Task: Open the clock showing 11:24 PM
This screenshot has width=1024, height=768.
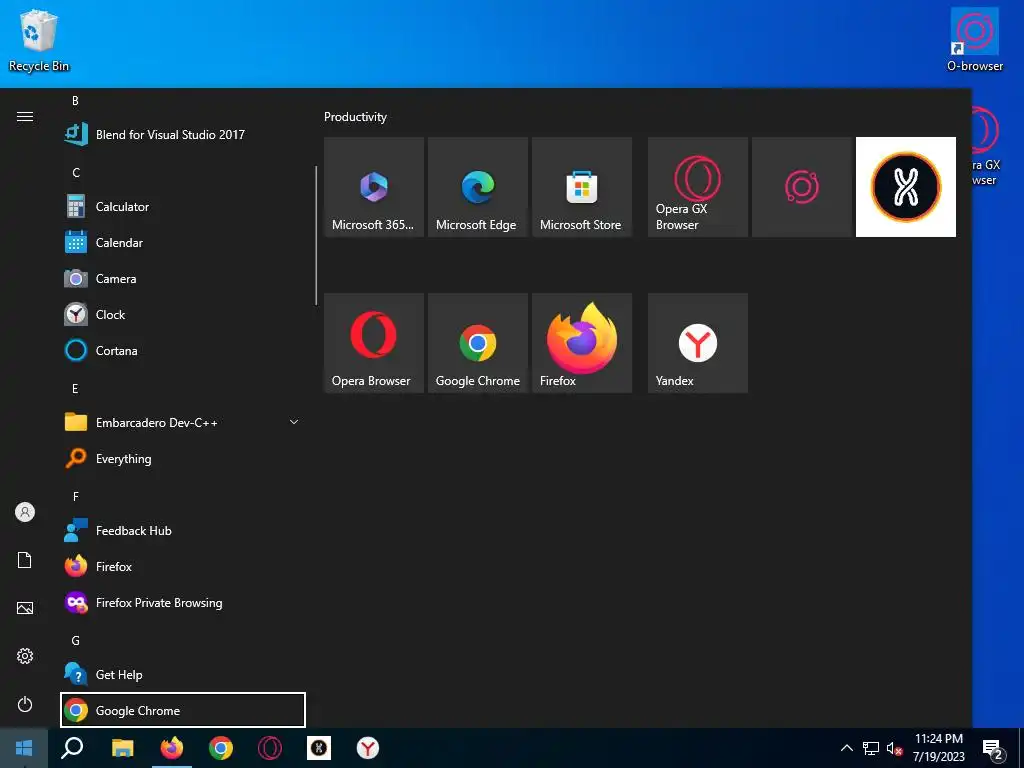Action: click(x=939, y=748)
